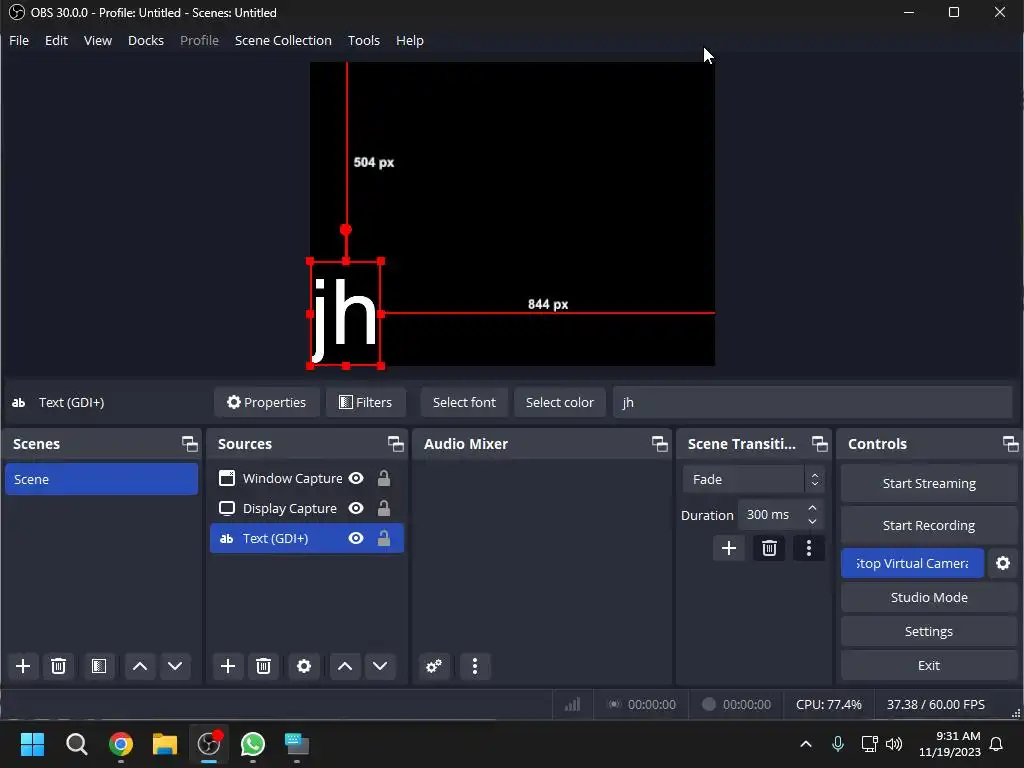Pop out the Scenes dock
Viewport: 1024px width, 768px height.
pos(189,444)
